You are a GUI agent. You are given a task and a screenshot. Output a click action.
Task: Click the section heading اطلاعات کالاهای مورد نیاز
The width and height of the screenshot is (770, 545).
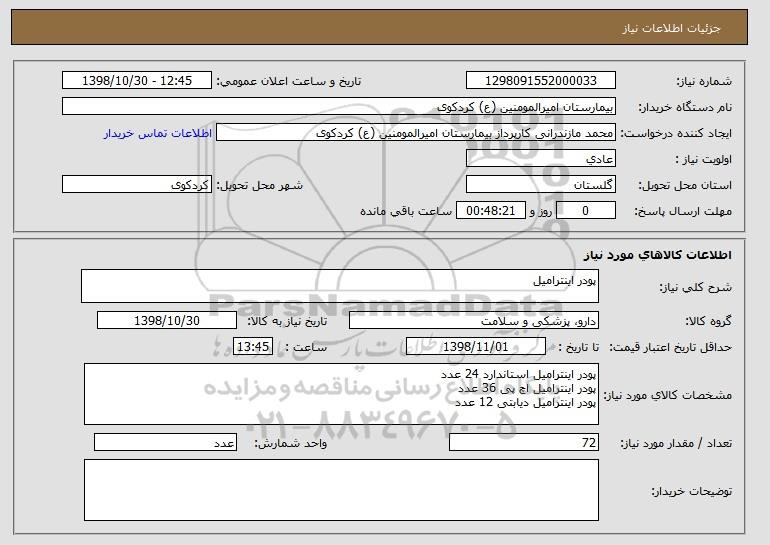click(x=658, y=255)
